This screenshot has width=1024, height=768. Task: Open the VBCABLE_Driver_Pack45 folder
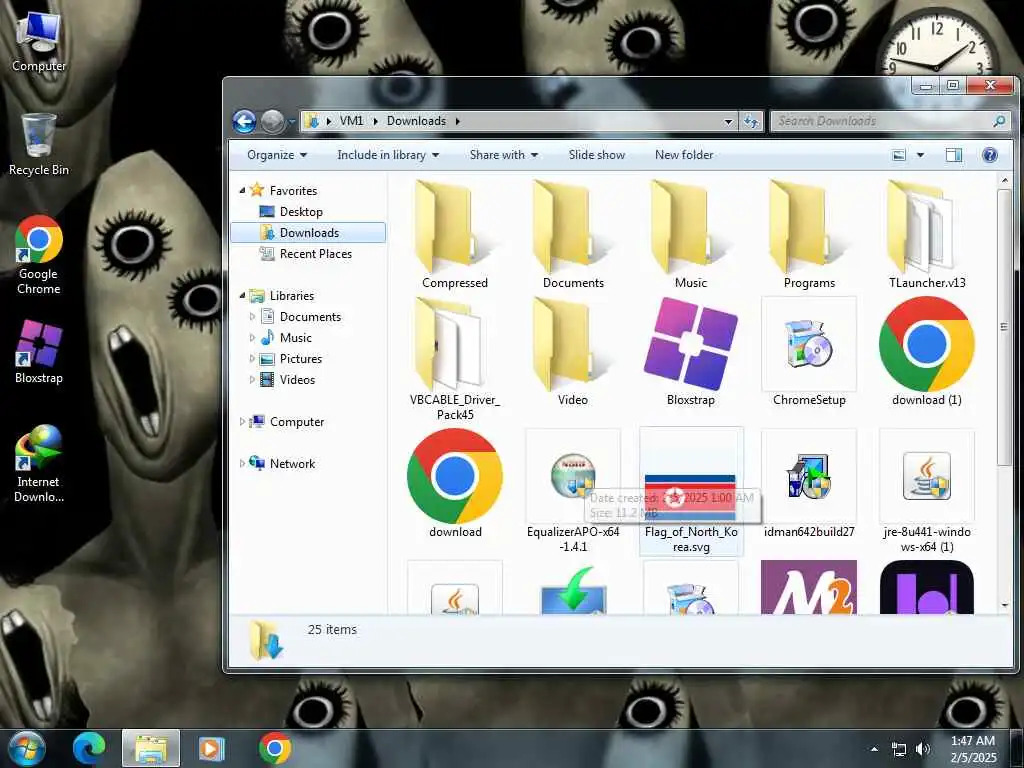tap(455, 358)
